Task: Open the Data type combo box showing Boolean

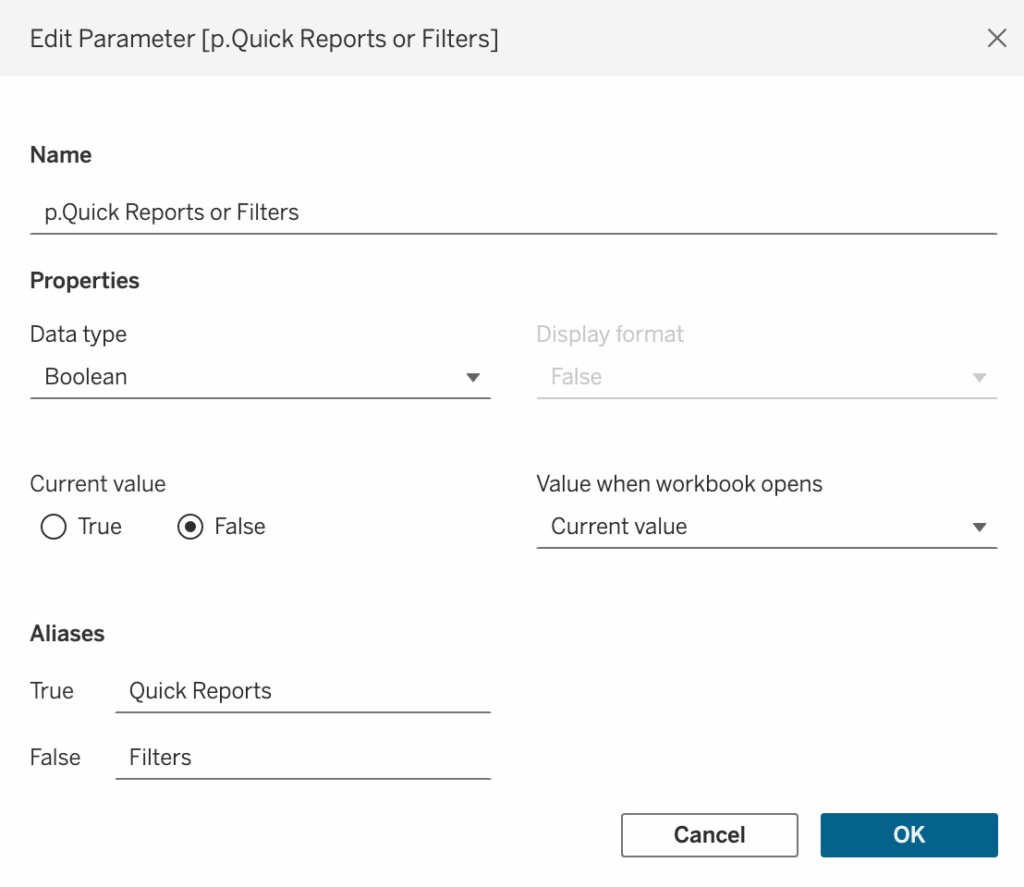Action: point(250,378)
